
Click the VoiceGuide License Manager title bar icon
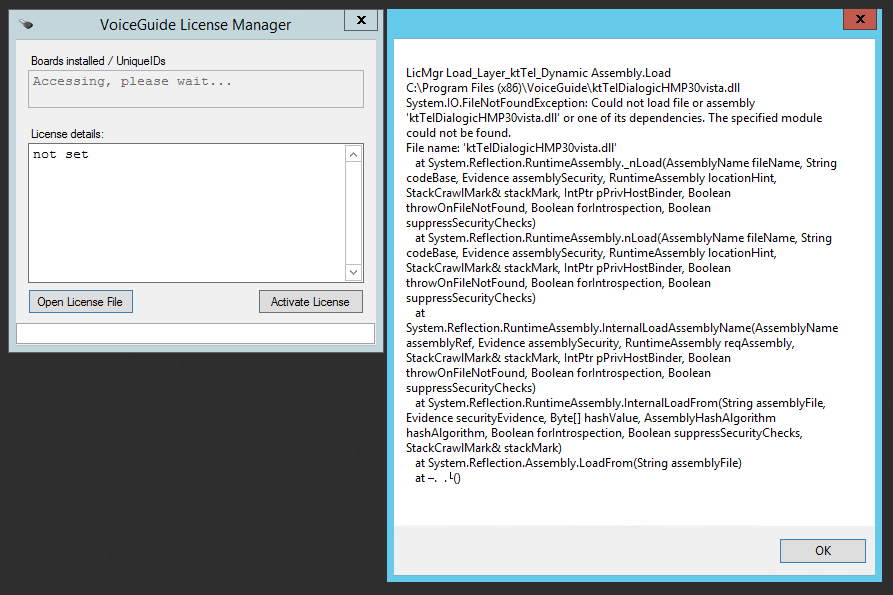26,24
